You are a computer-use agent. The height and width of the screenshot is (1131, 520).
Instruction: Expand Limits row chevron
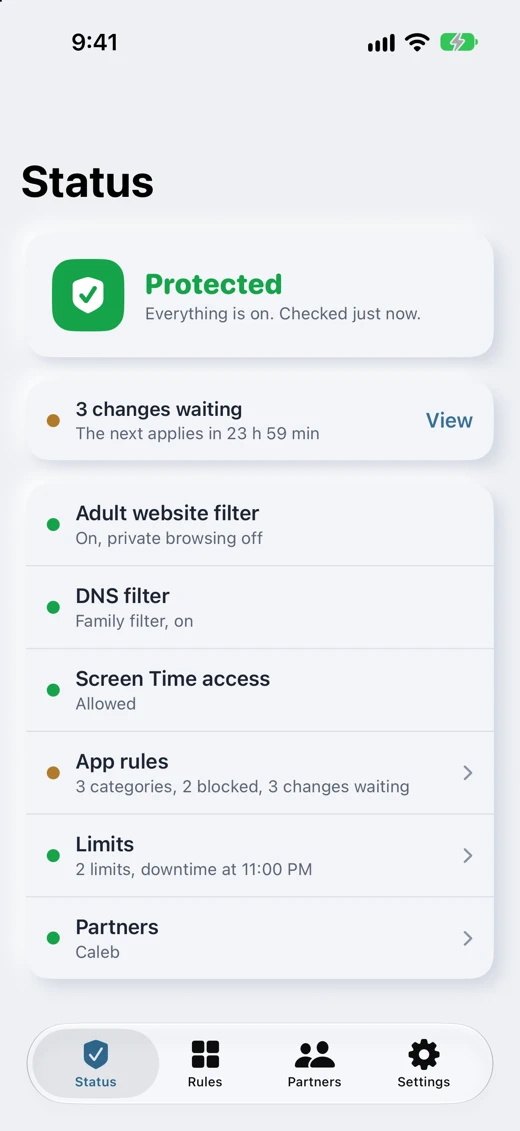click(467, 855)
